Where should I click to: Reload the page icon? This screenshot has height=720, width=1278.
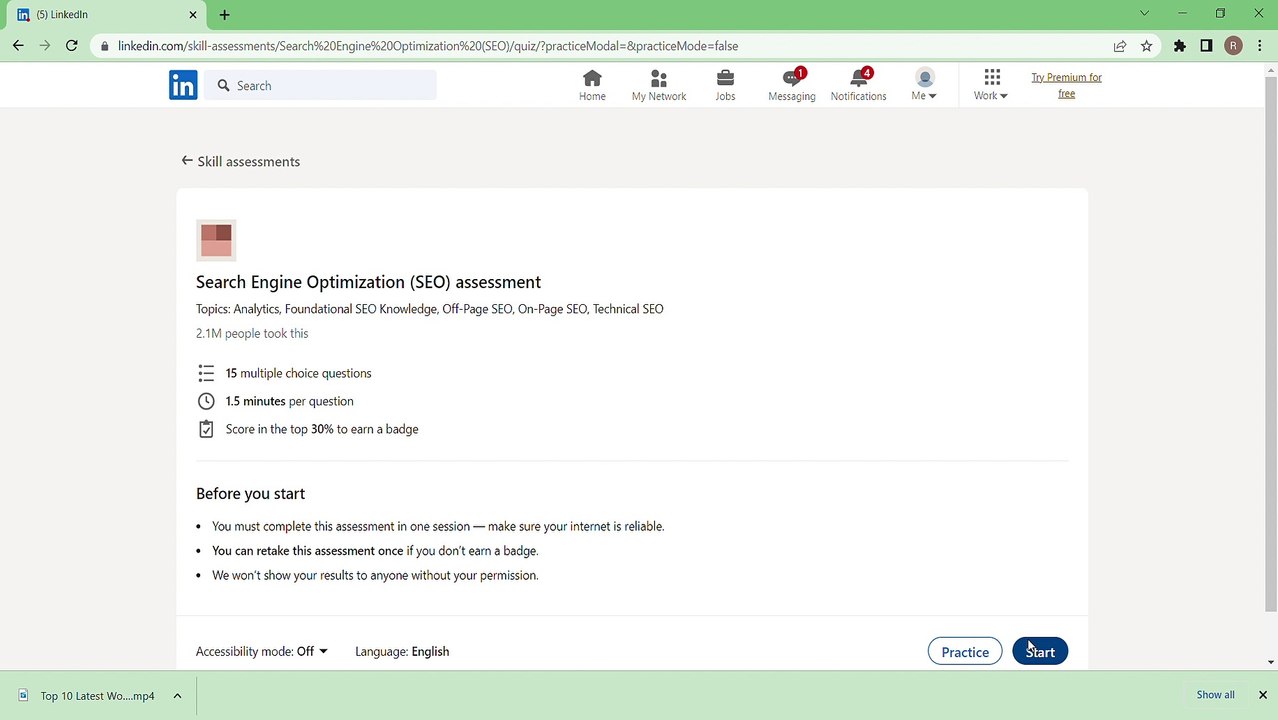[x=72, y=46]
